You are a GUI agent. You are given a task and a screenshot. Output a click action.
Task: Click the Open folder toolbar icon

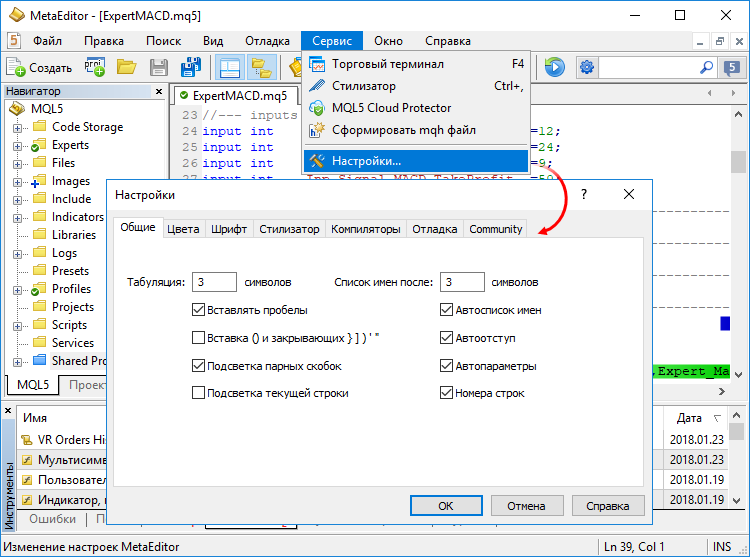pyautogui.click(x=127, y=67)
